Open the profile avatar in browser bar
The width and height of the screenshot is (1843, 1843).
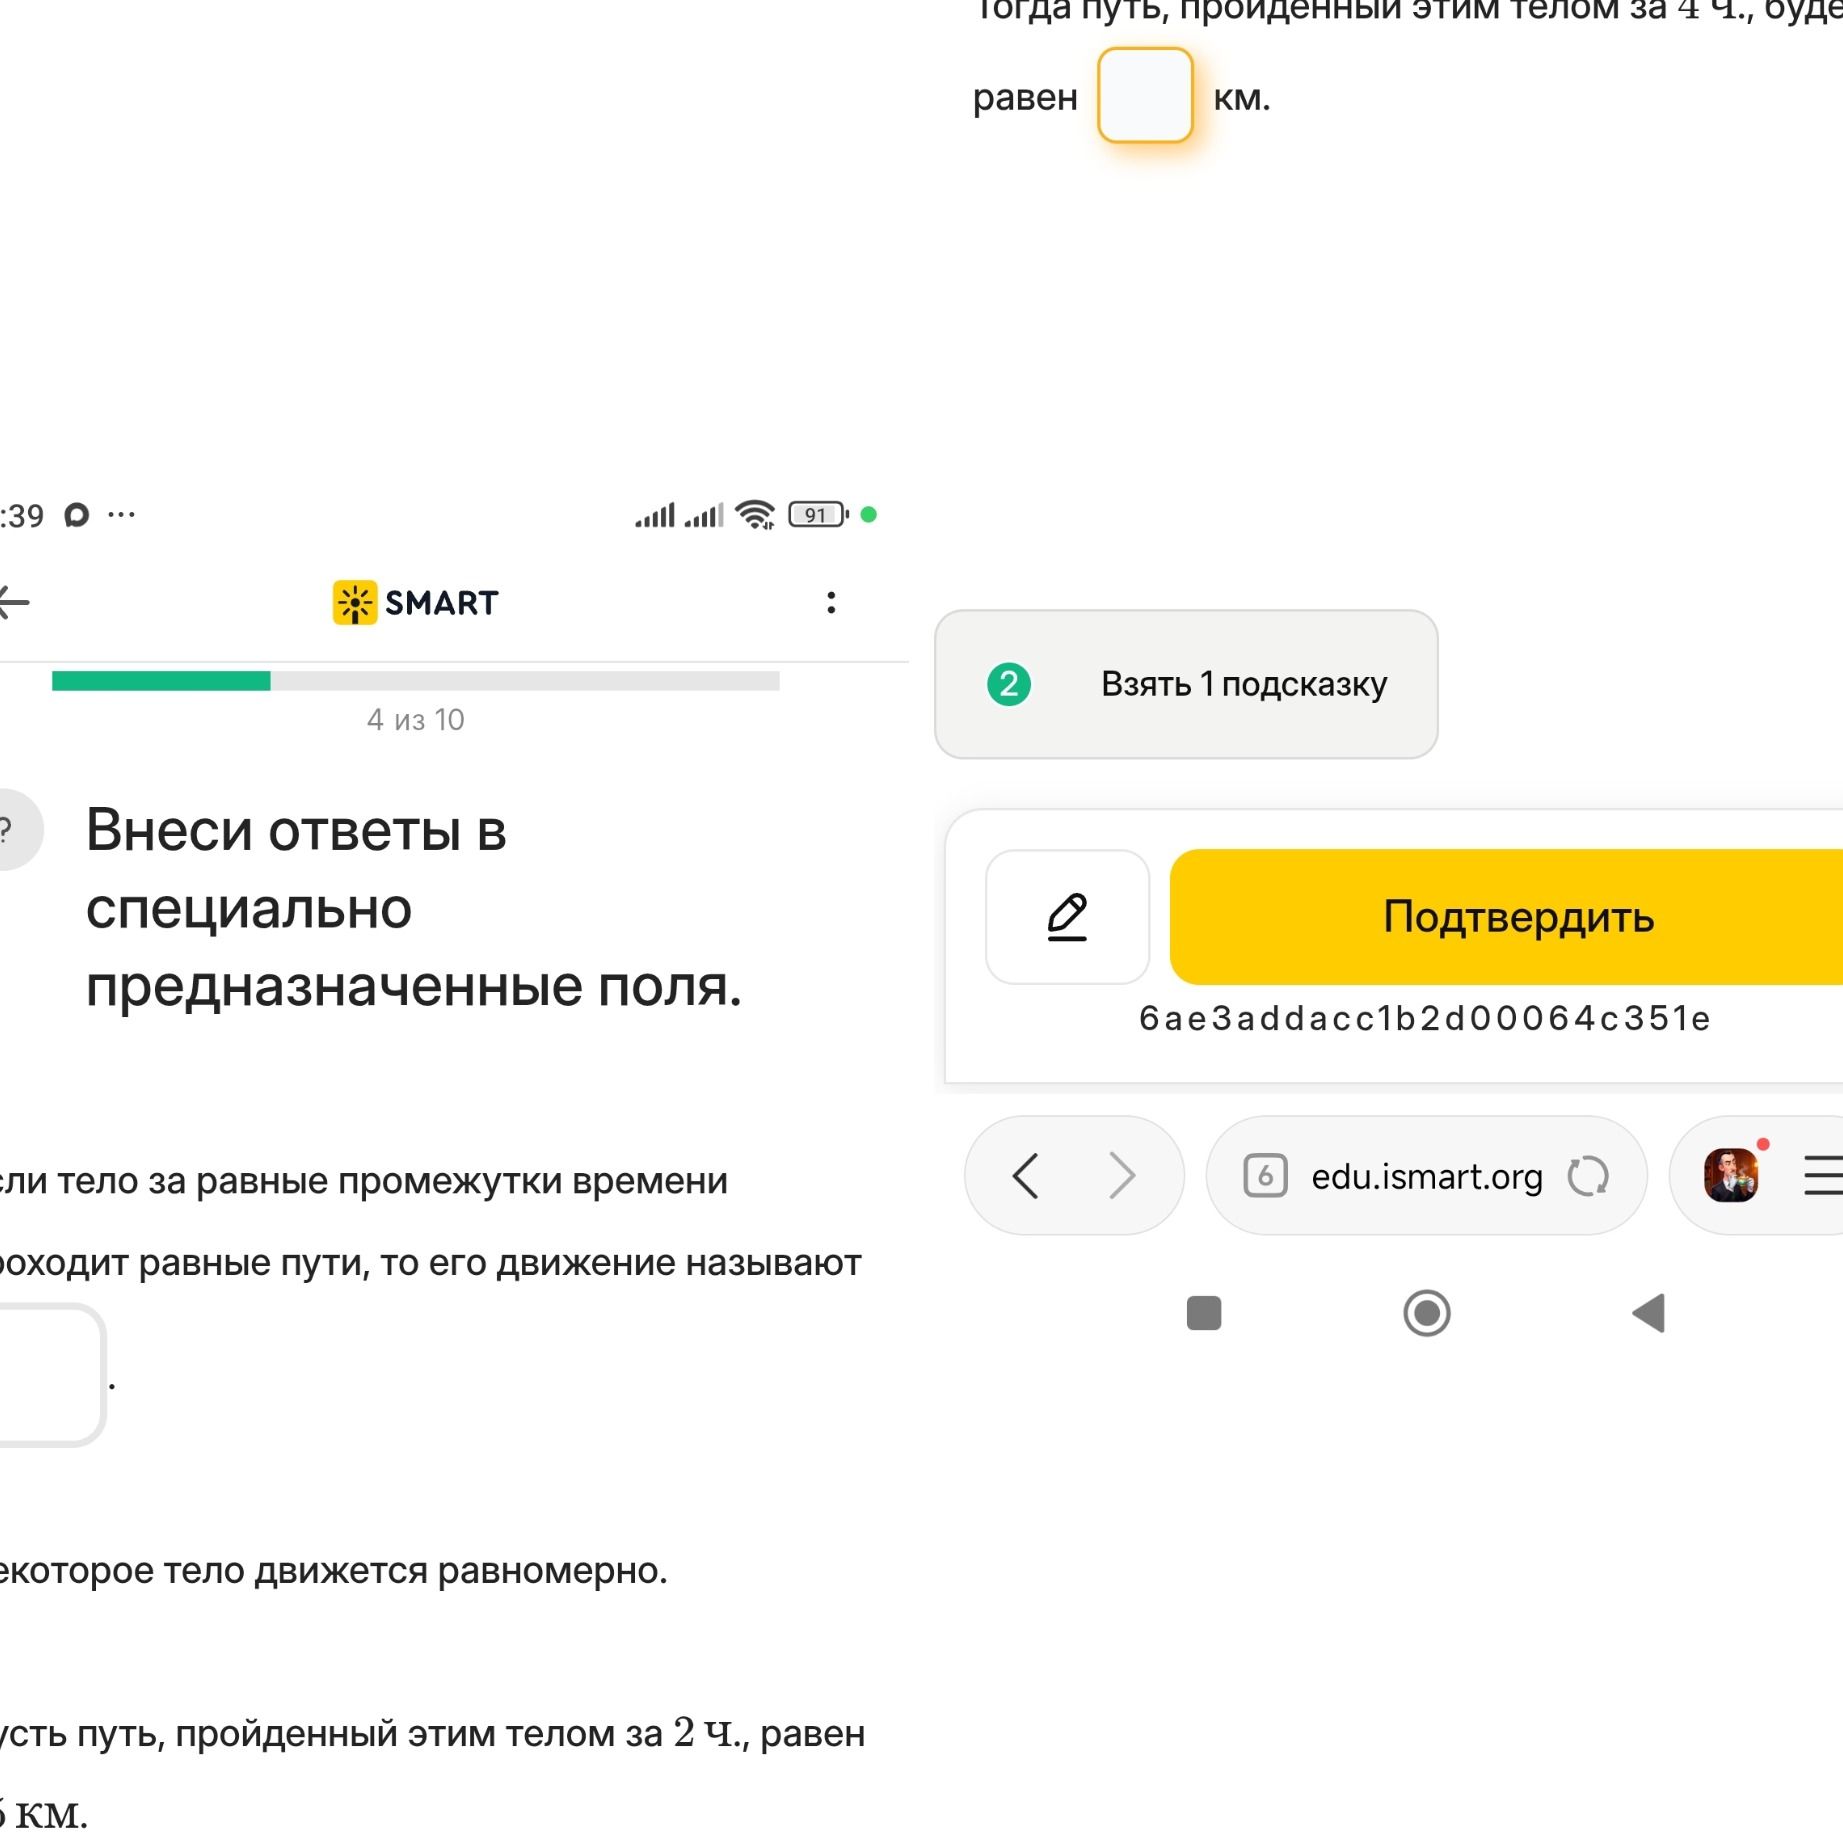(x=1732, y=1174)
